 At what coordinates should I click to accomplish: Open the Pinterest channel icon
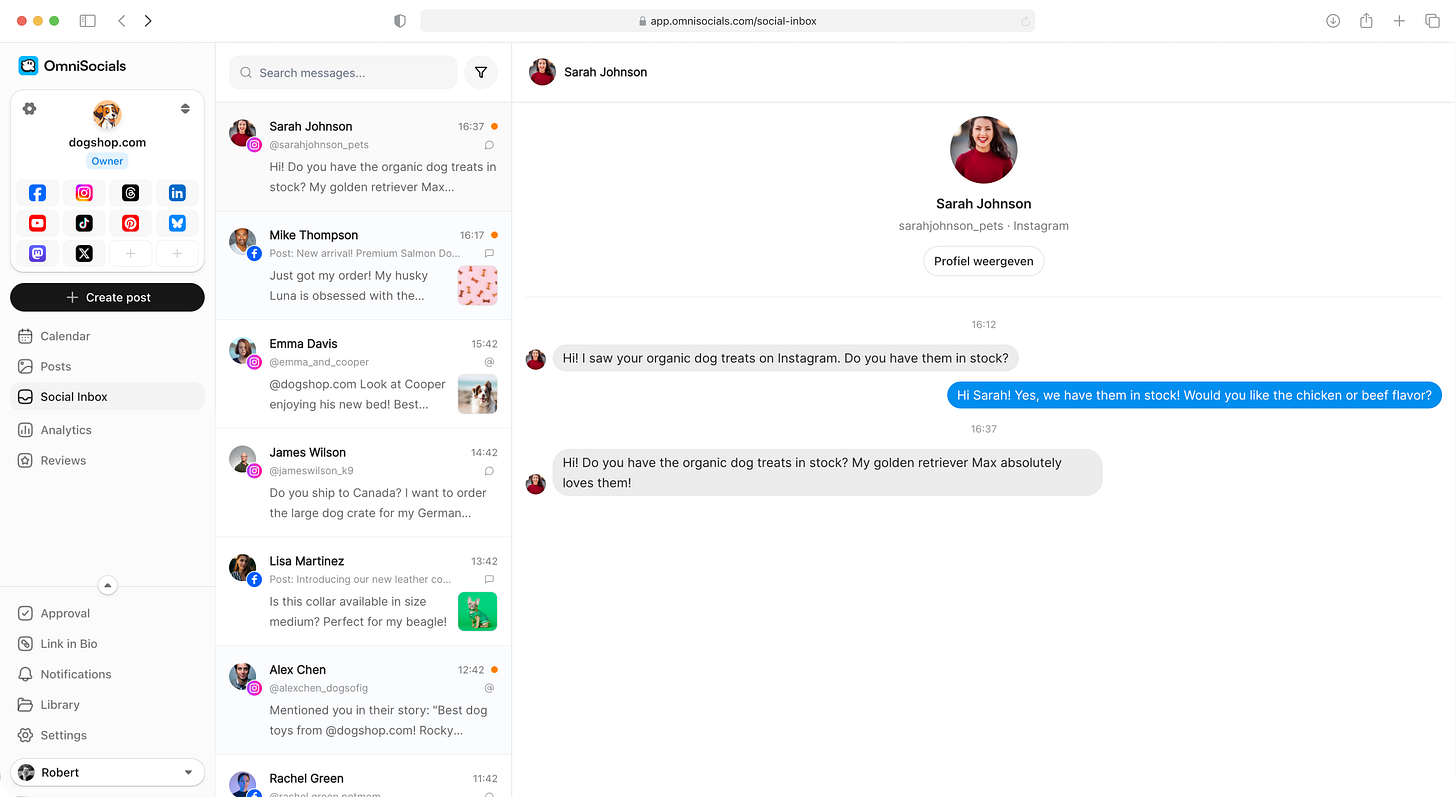pyautogui.click(x=131, y=223)
